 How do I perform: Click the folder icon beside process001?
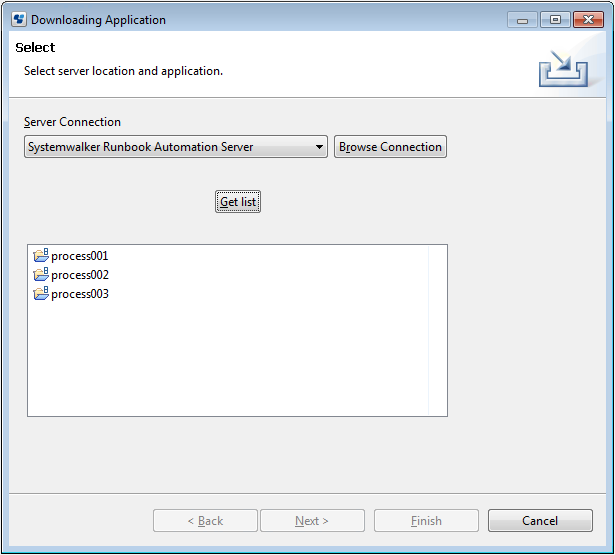41,255
